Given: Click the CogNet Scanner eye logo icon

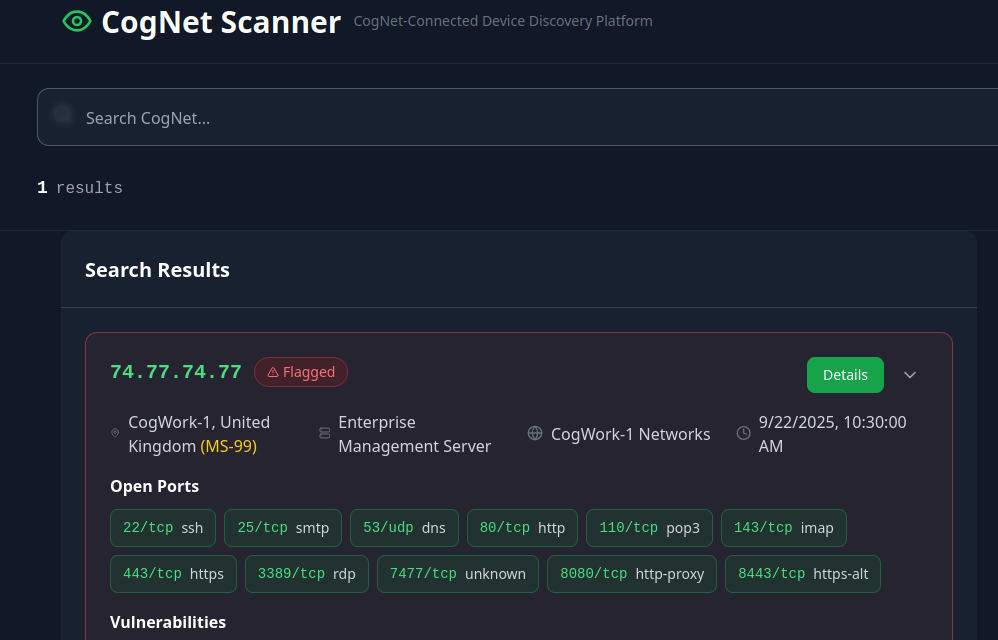Looking at the screenshot, I should [77, 21].
